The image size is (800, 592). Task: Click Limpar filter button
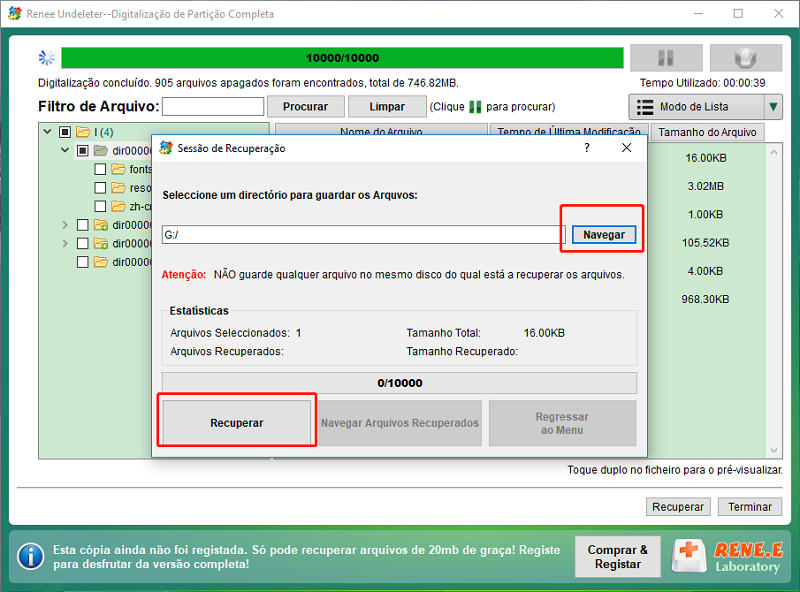387,107
